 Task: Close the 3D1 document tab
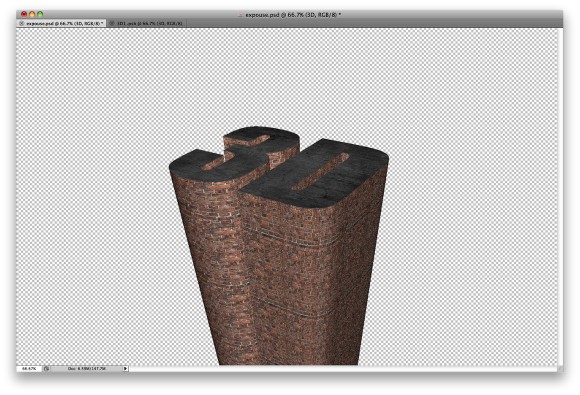pos(112,23)
